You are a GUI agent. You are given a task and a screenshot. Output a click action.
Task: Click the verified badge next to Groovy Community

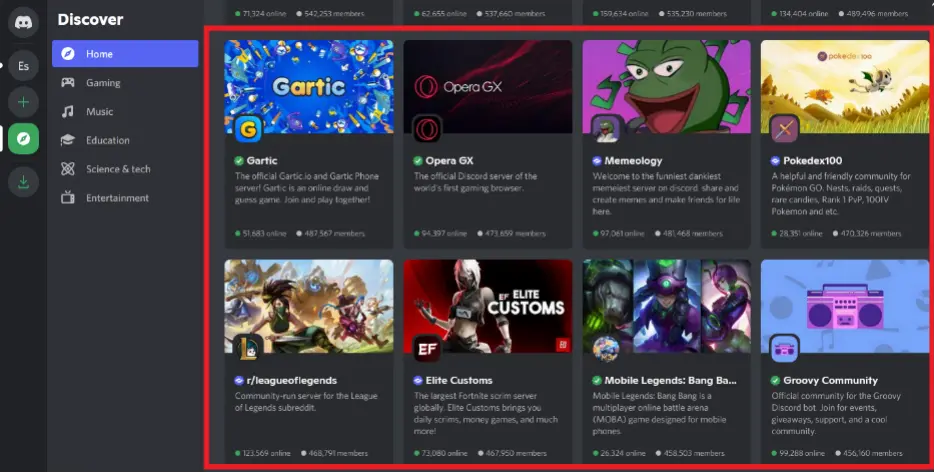(775, 380)
